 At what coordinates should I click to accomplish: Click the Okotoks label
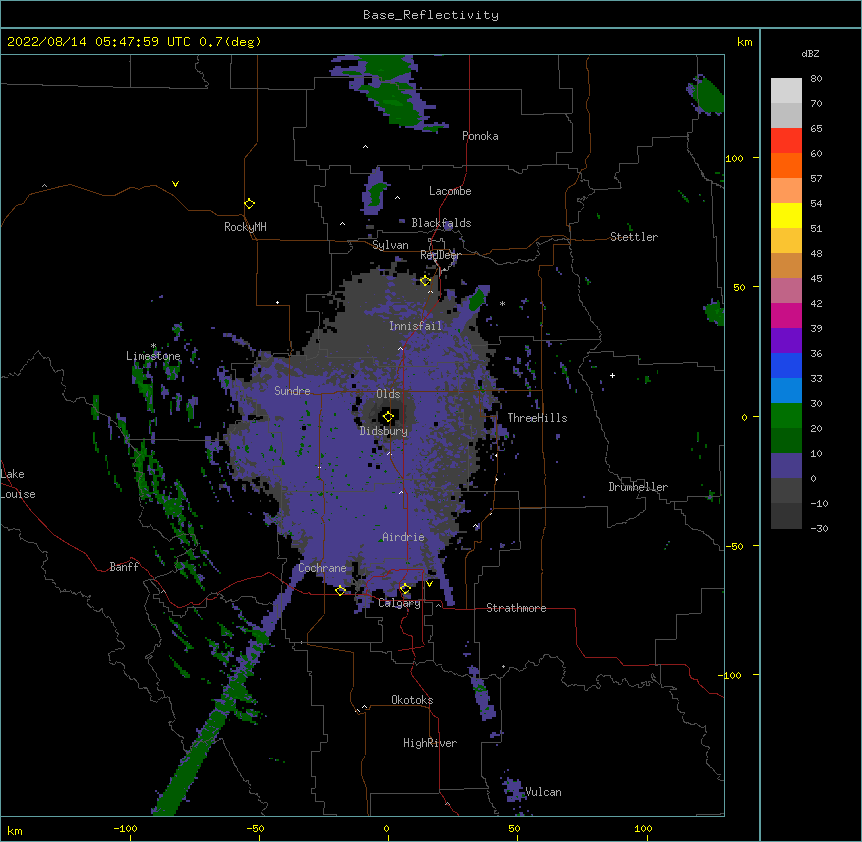coord(412,700)
